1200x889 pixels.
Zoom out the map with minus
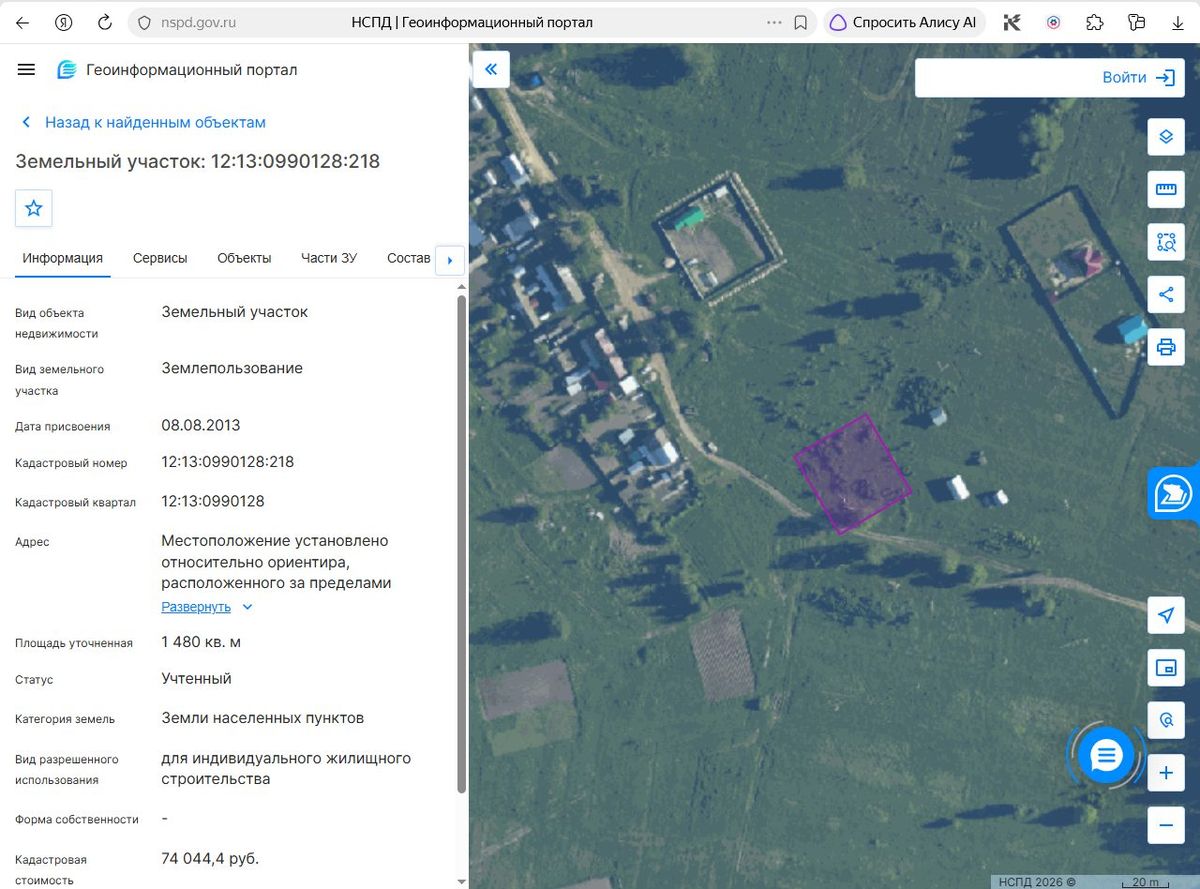click(1166, 825)
